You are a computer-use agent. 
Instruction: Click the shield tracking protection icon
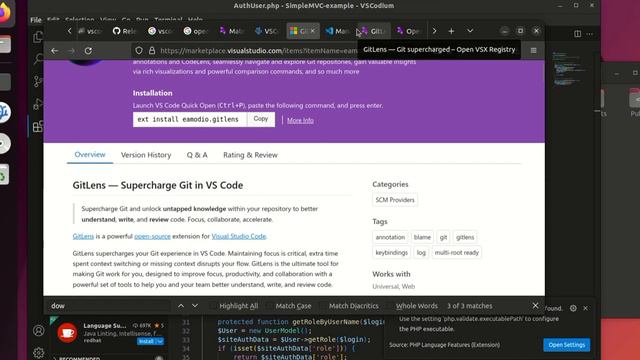139,51
